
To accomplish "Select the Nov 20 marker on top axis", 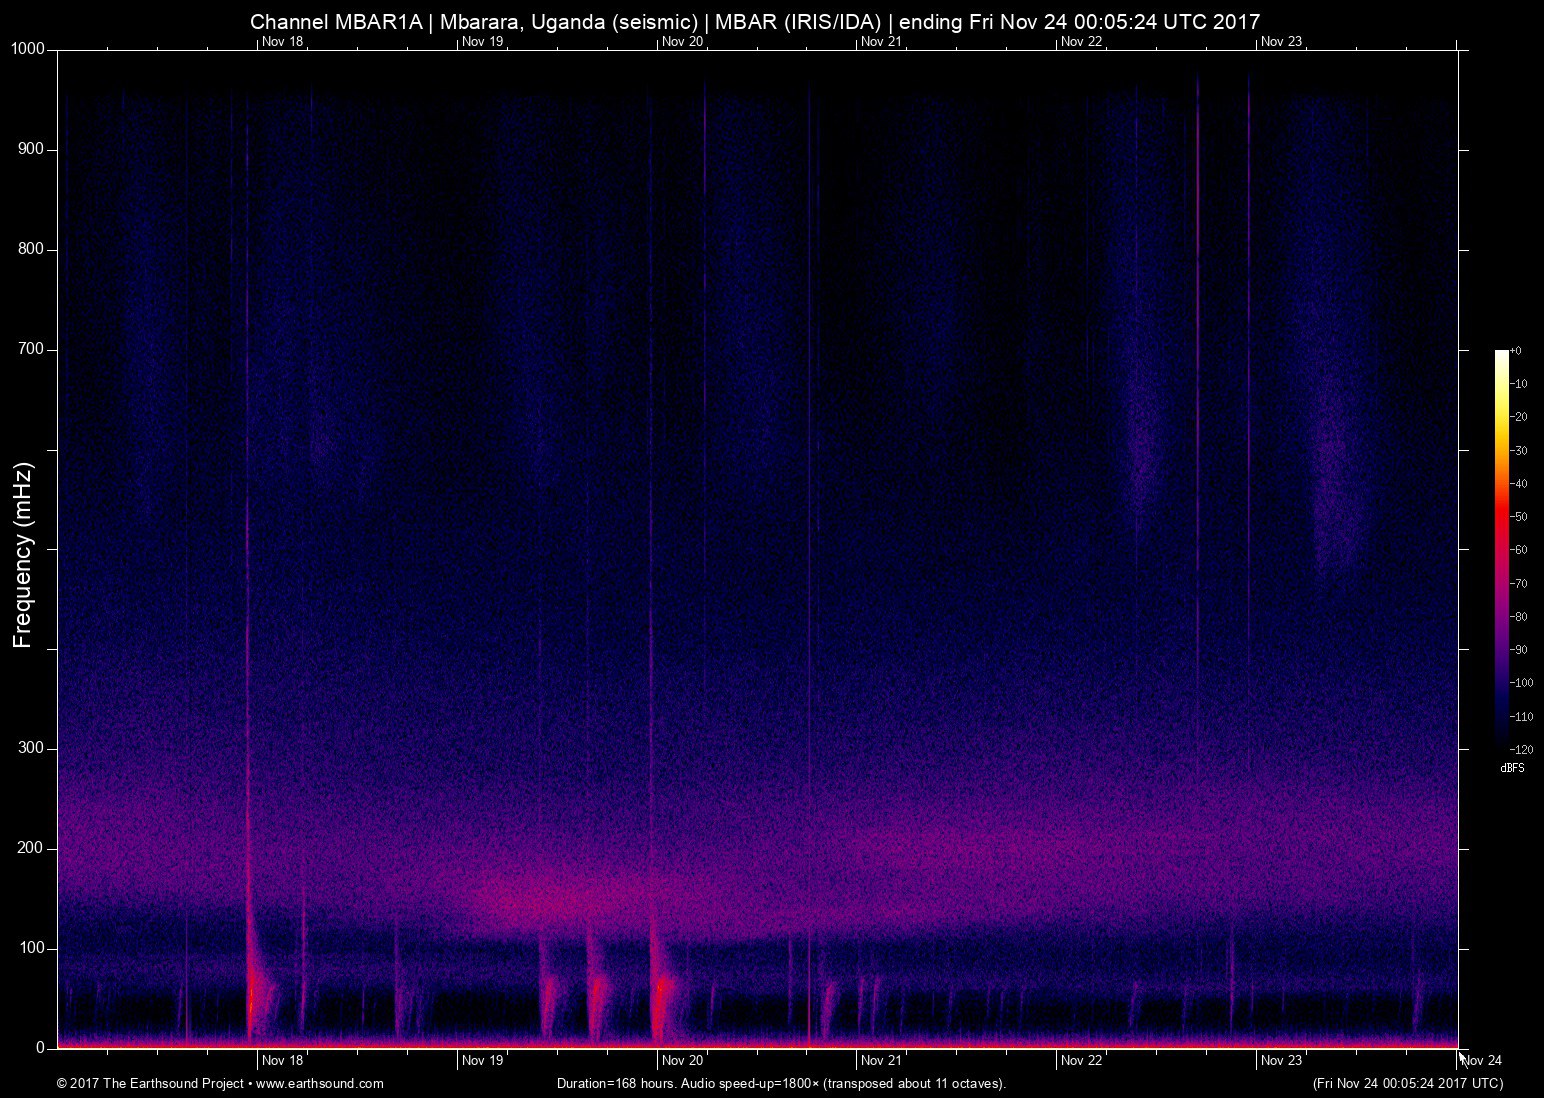I will 682,42.
